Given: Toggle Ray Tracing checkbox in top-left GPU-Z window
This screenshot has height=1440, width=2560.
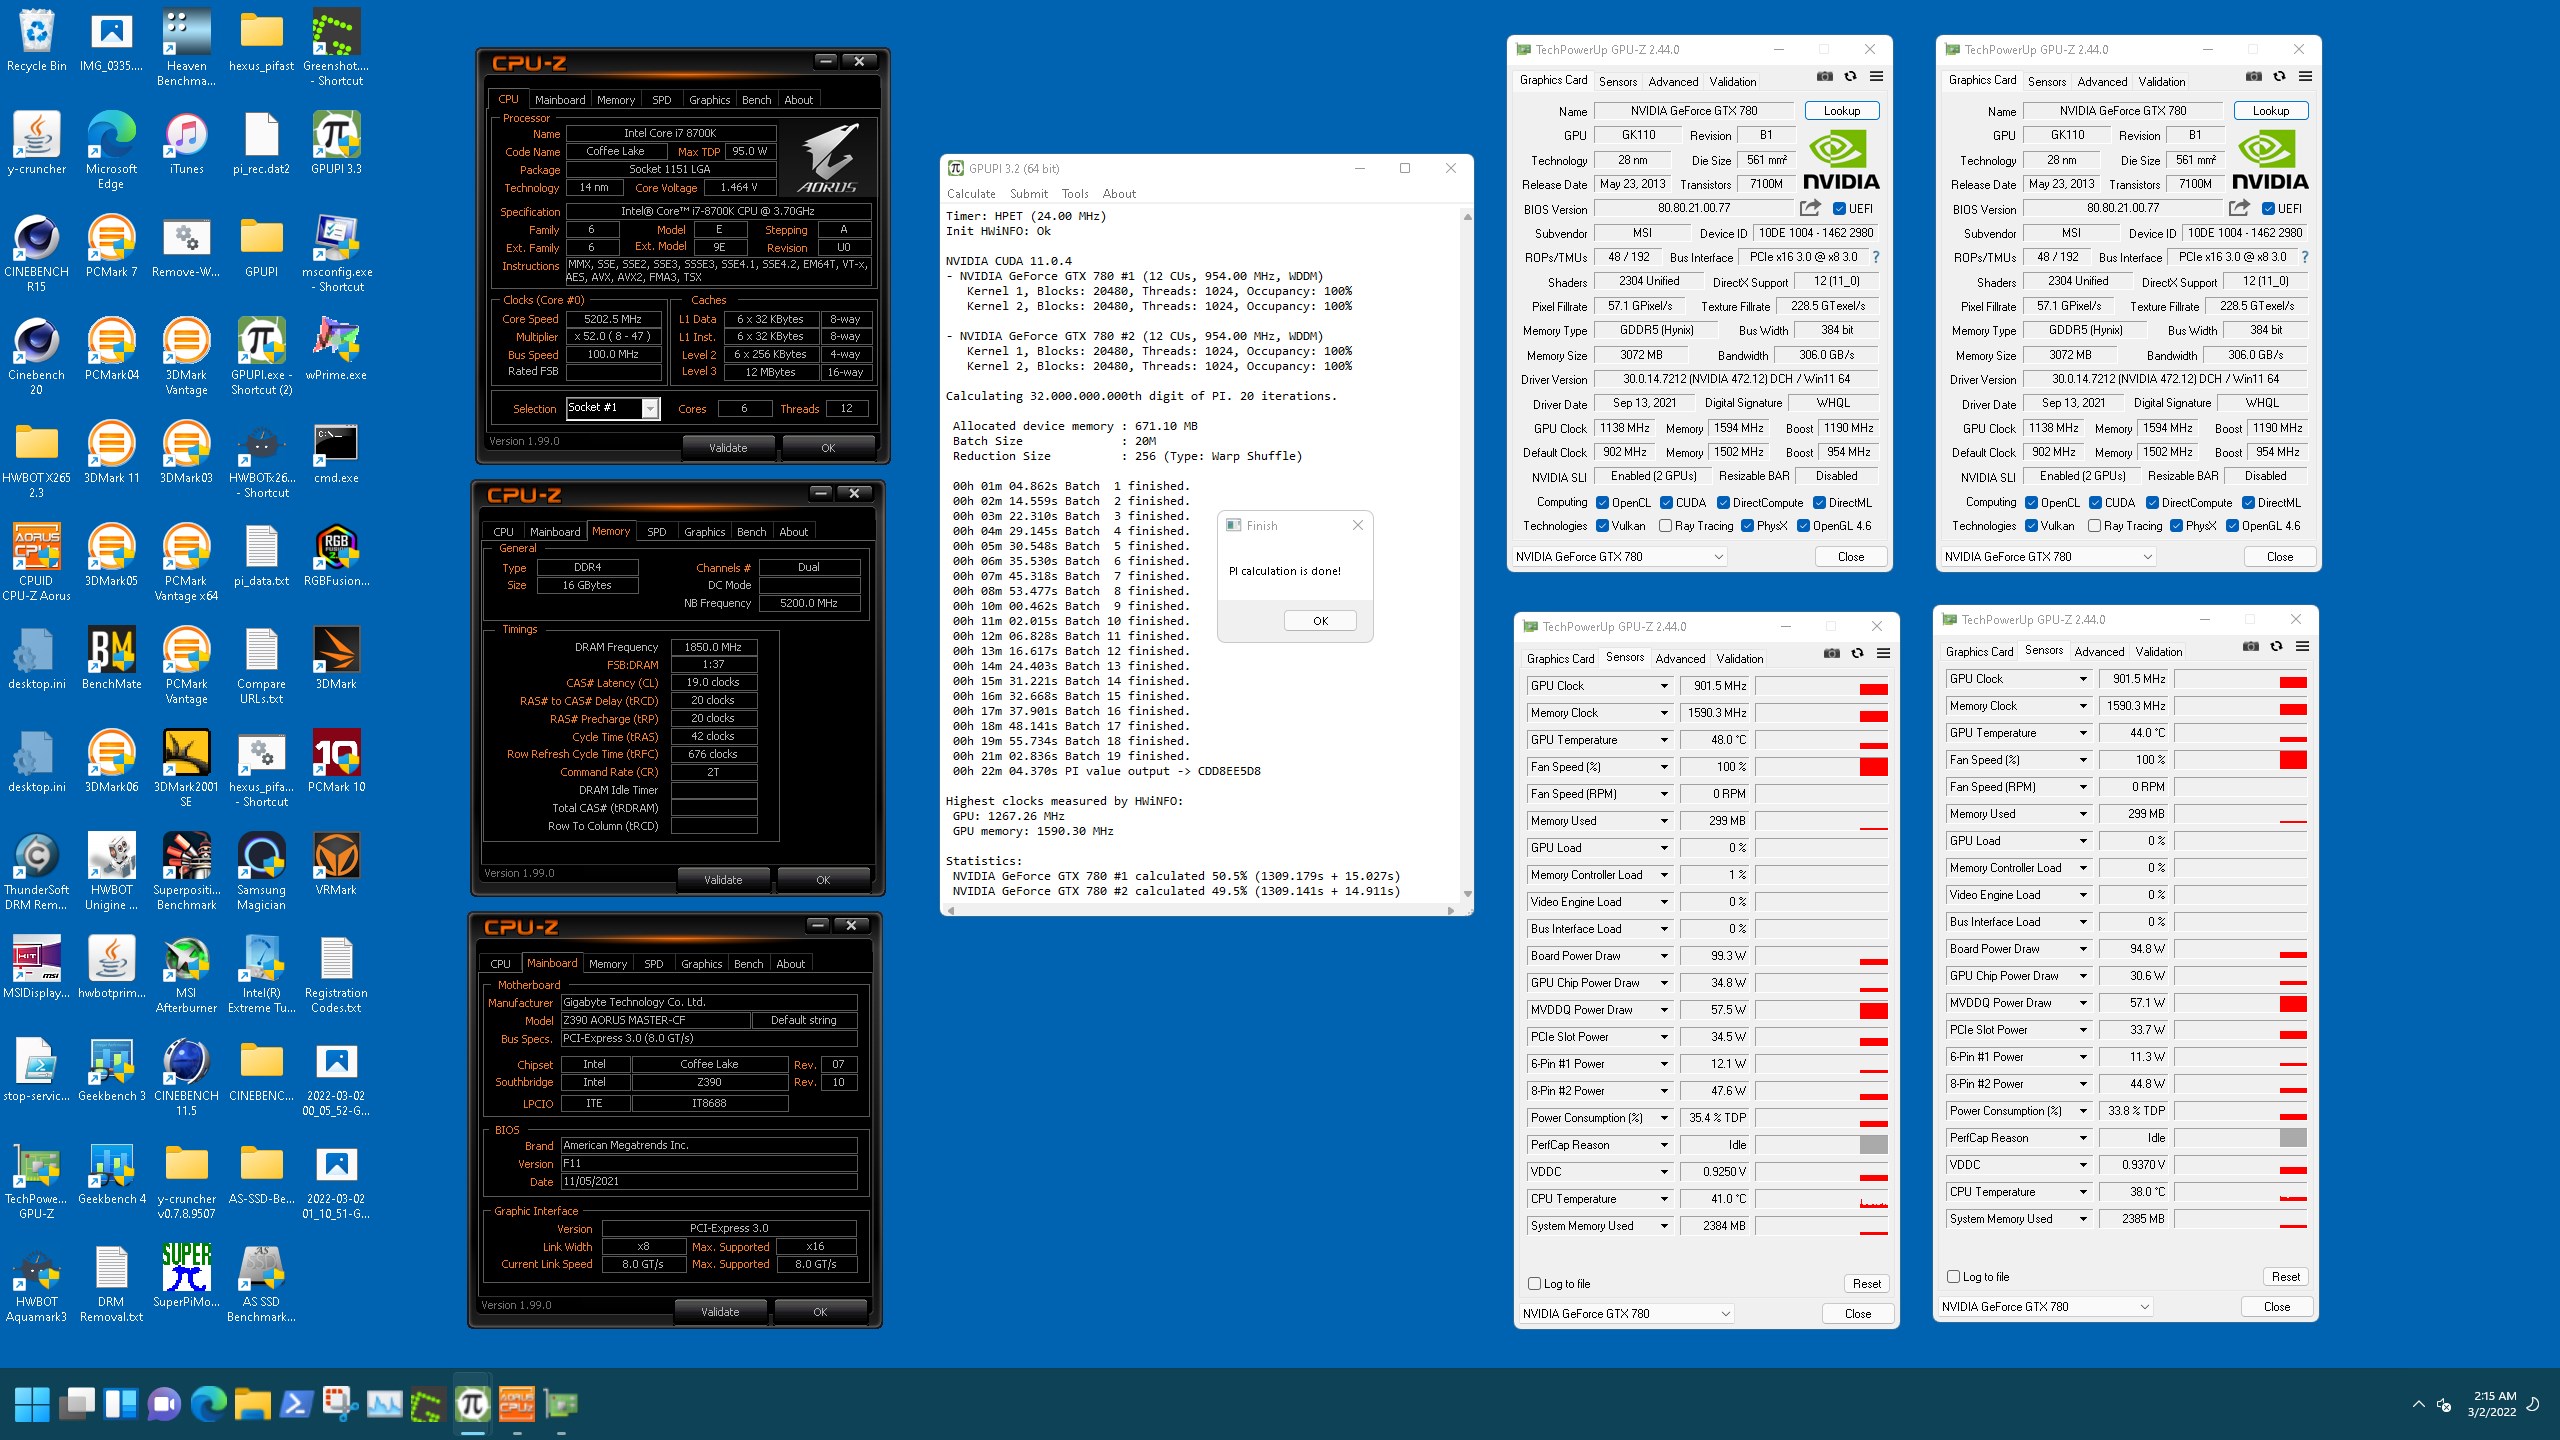Looking at the screenshot, I should pyautogui.click(x=1665, y=526).
